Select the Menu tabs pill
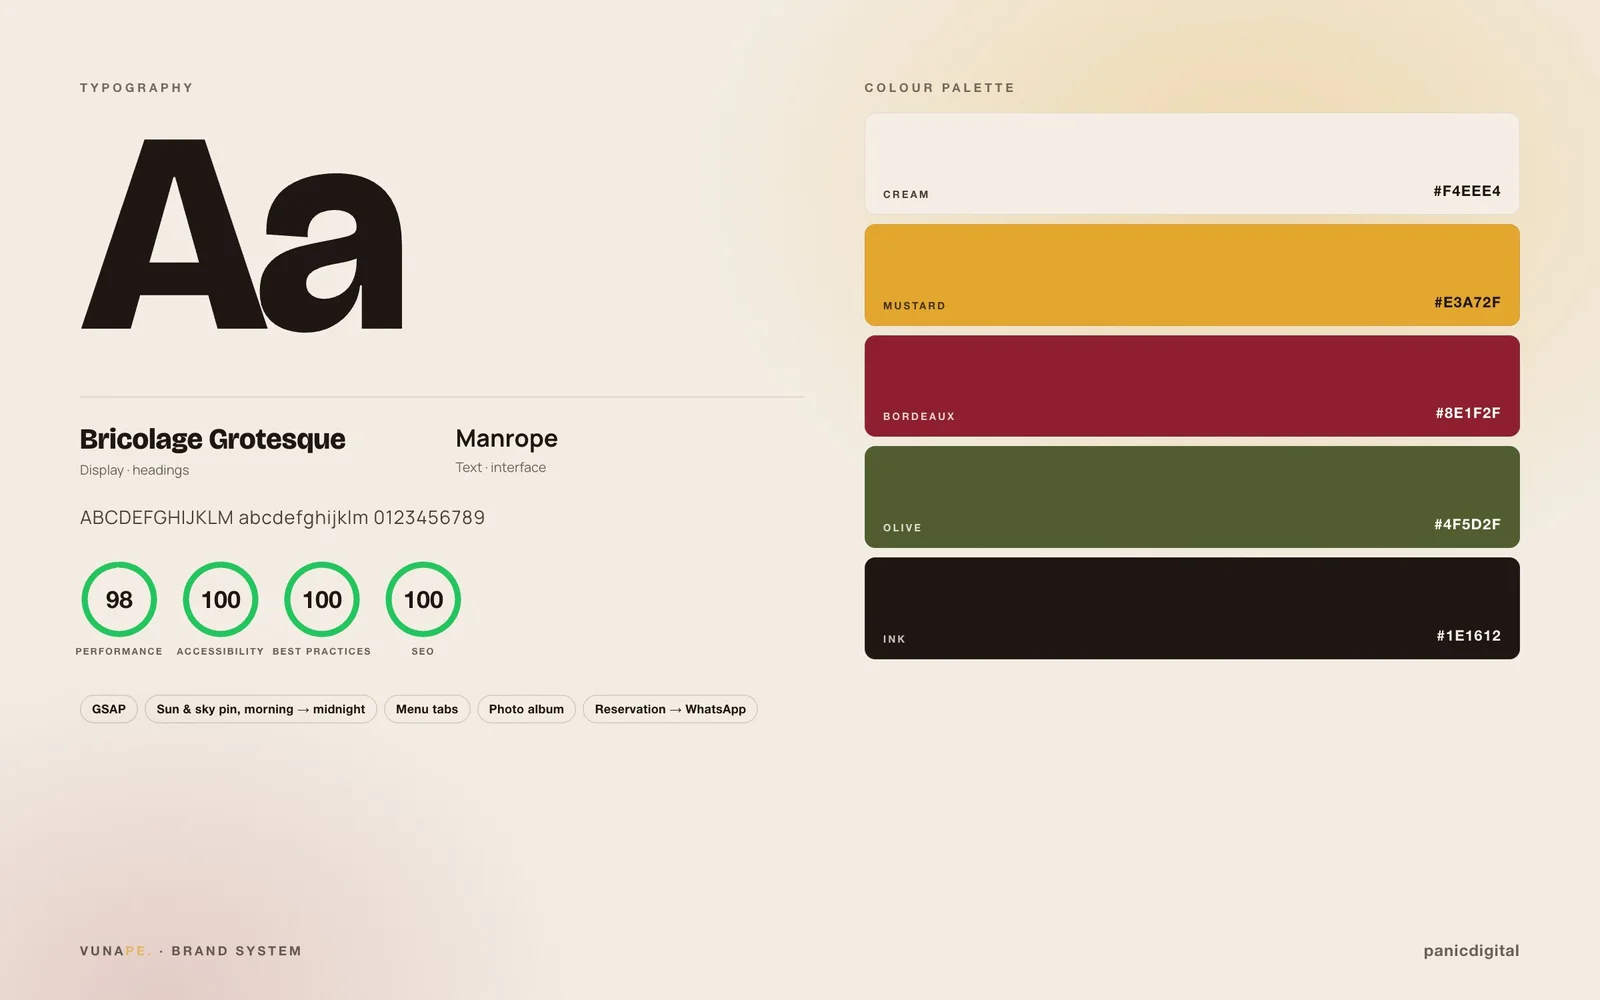The image size is (1600, 1000). (427, 709)
